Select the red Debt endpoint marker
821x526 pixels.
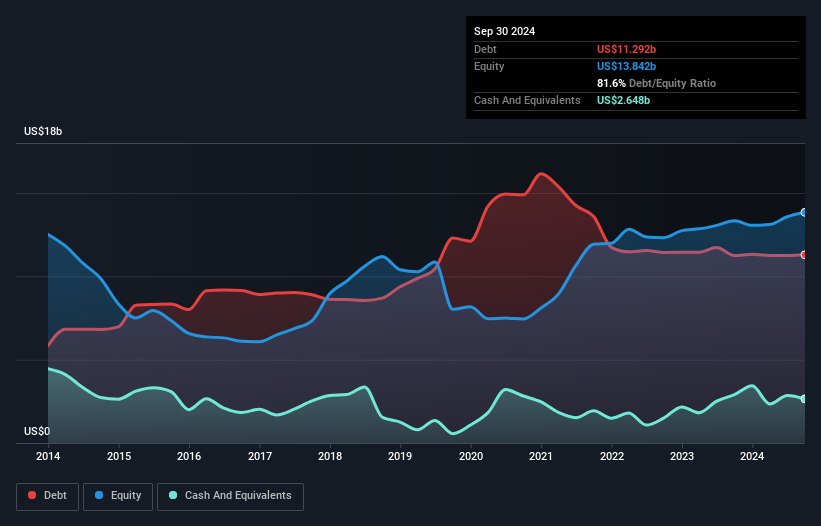click(x=804, y=255)
